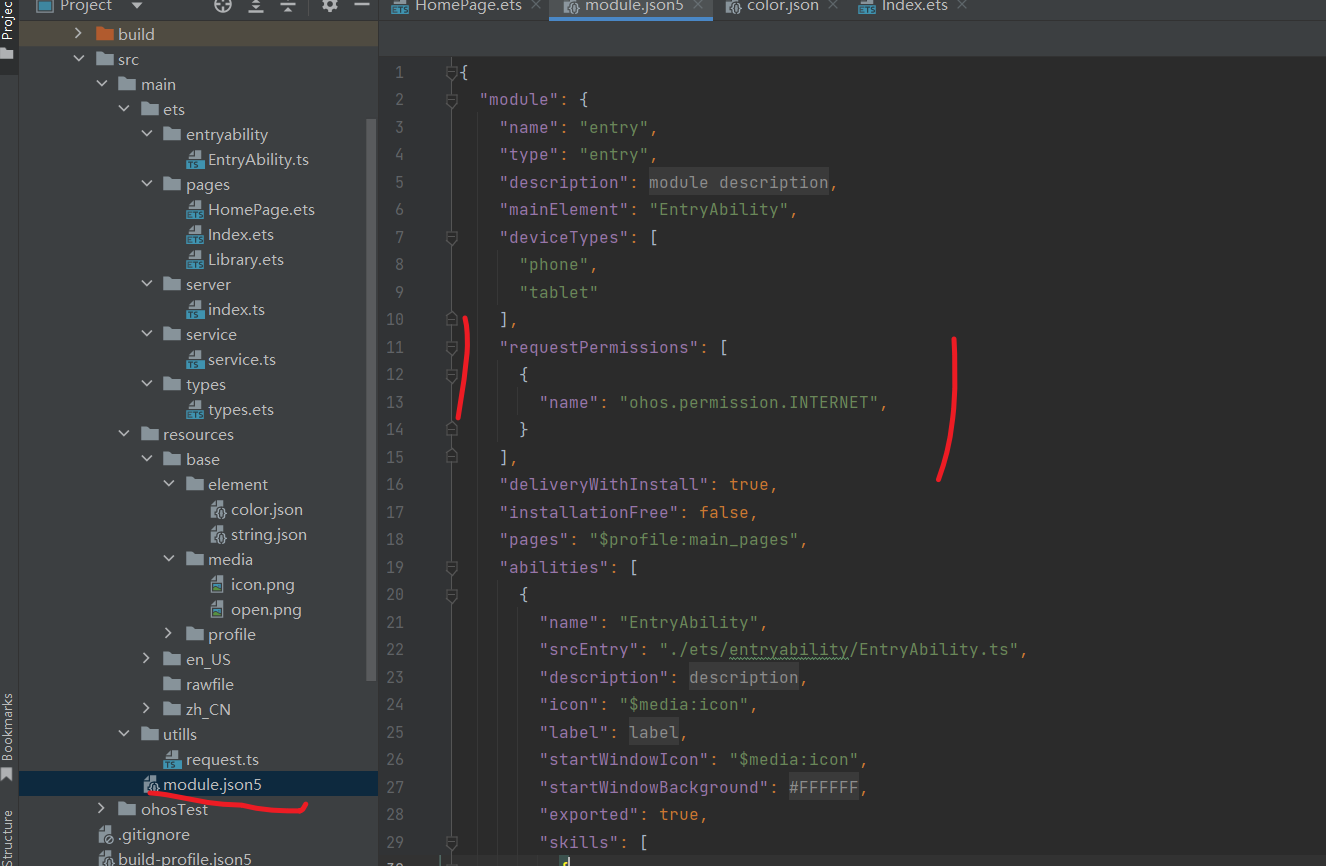The height and width of the screenshot is (866, 1326).
Task: Open the Structure tool window
Action: [8, 838]
